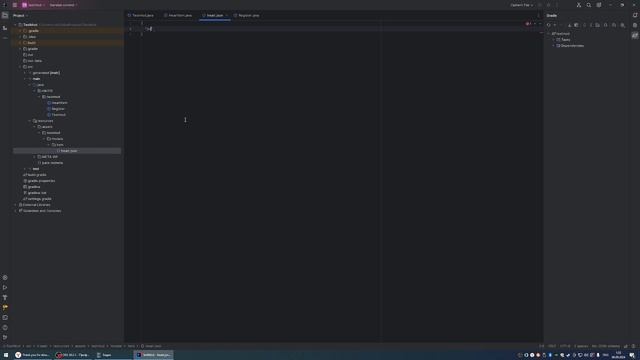Open the Version control dropdown
The width and height of the screenshot is (640, 360).
[63, 5]
